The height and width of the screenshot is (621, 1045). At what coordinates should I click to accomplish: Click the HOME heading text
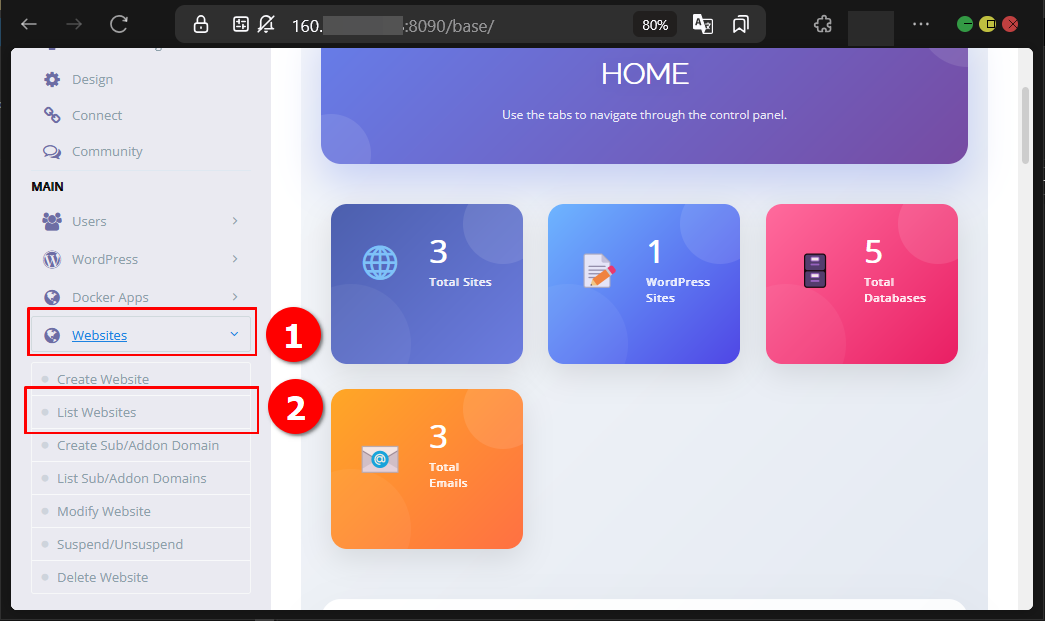tap(644, 74)
